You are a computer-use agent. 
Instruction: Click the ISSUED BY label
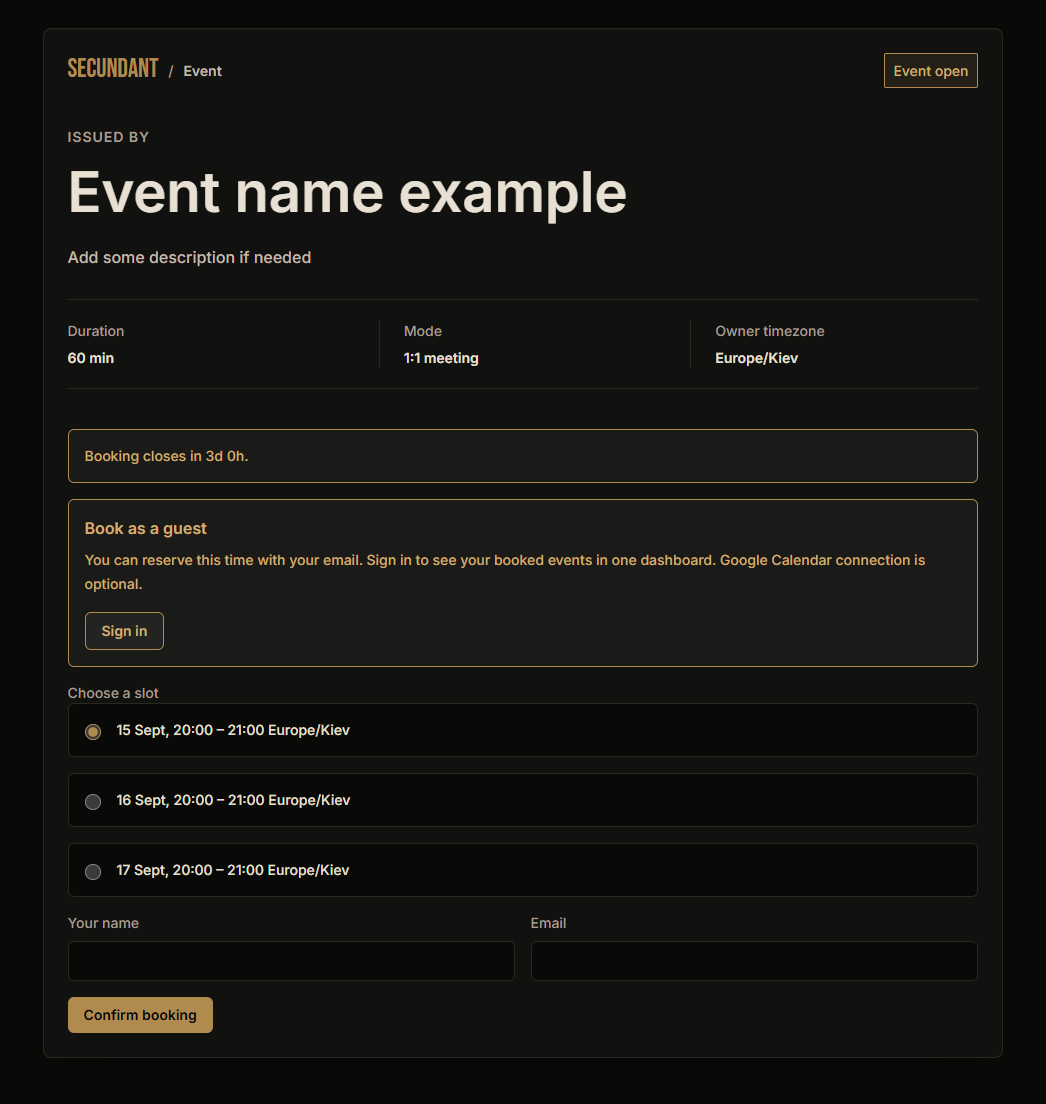pyautogui.click(x=108, y=137)
